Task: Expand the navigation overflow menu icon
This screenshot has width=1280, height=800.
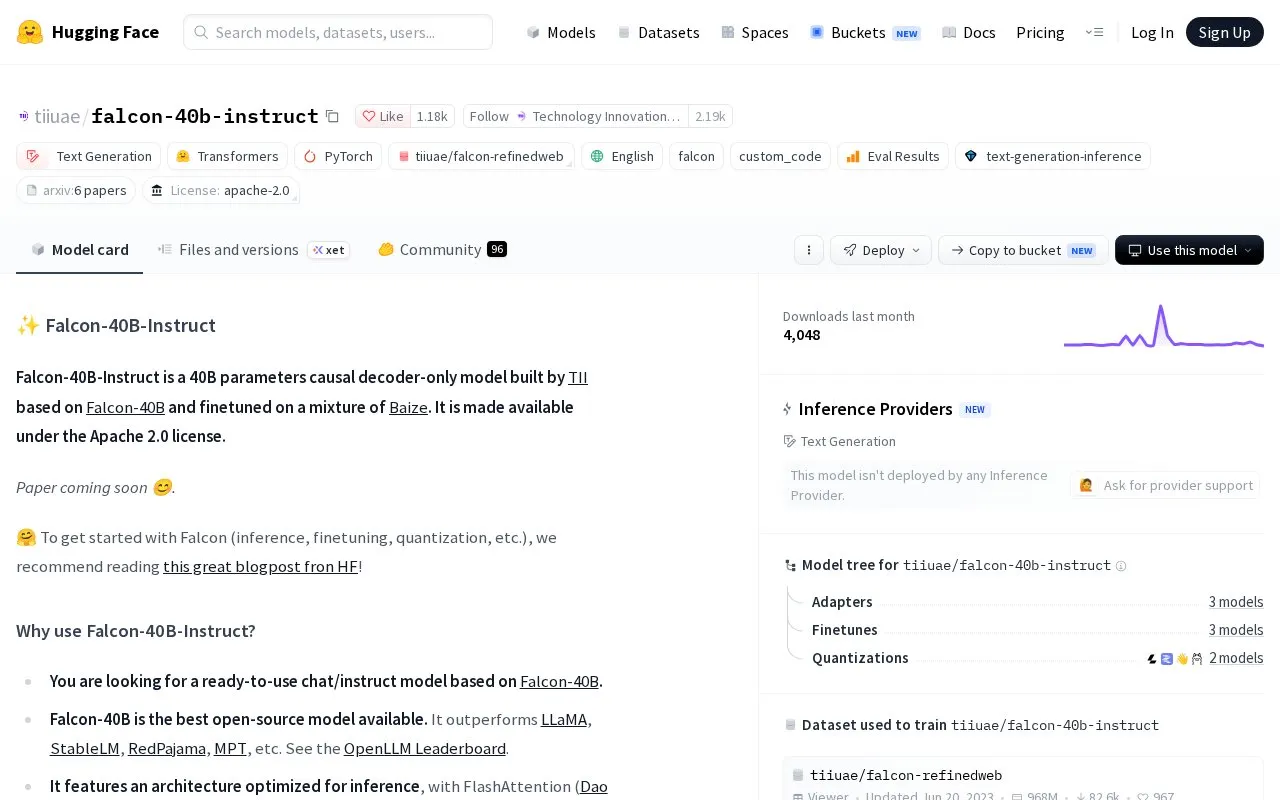Action: point(1094,32)
